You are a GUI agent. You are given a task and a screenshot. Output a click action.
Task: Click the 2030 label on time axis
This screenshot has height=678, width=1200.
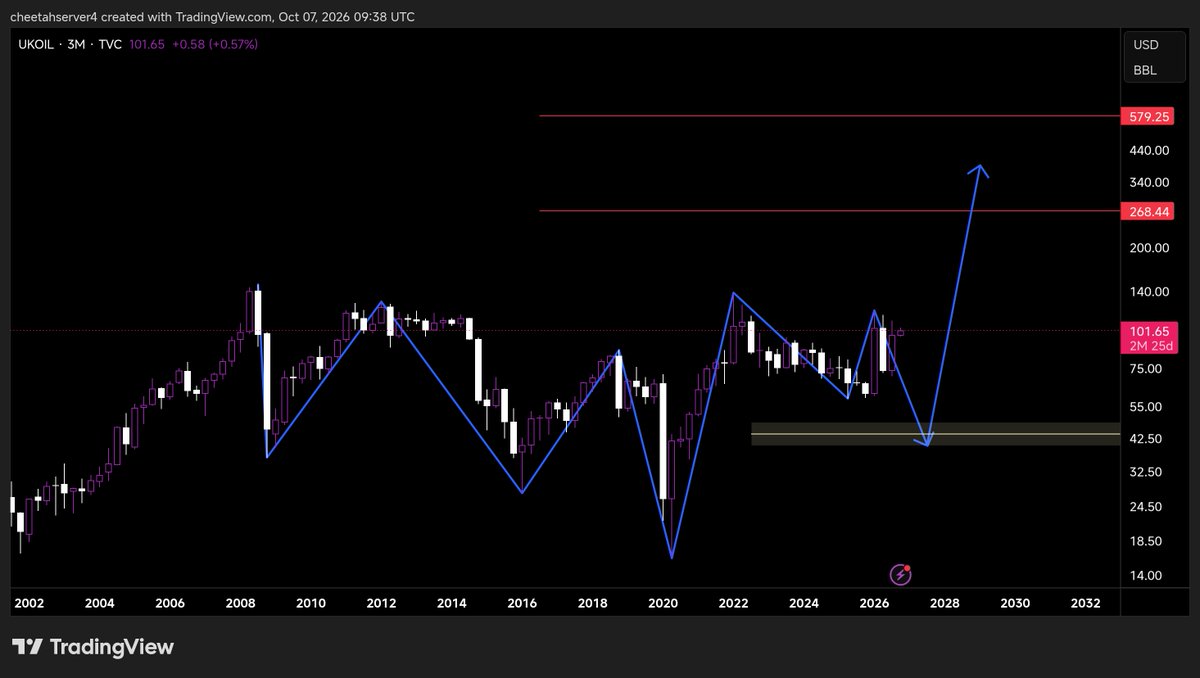click(1015, 604)
